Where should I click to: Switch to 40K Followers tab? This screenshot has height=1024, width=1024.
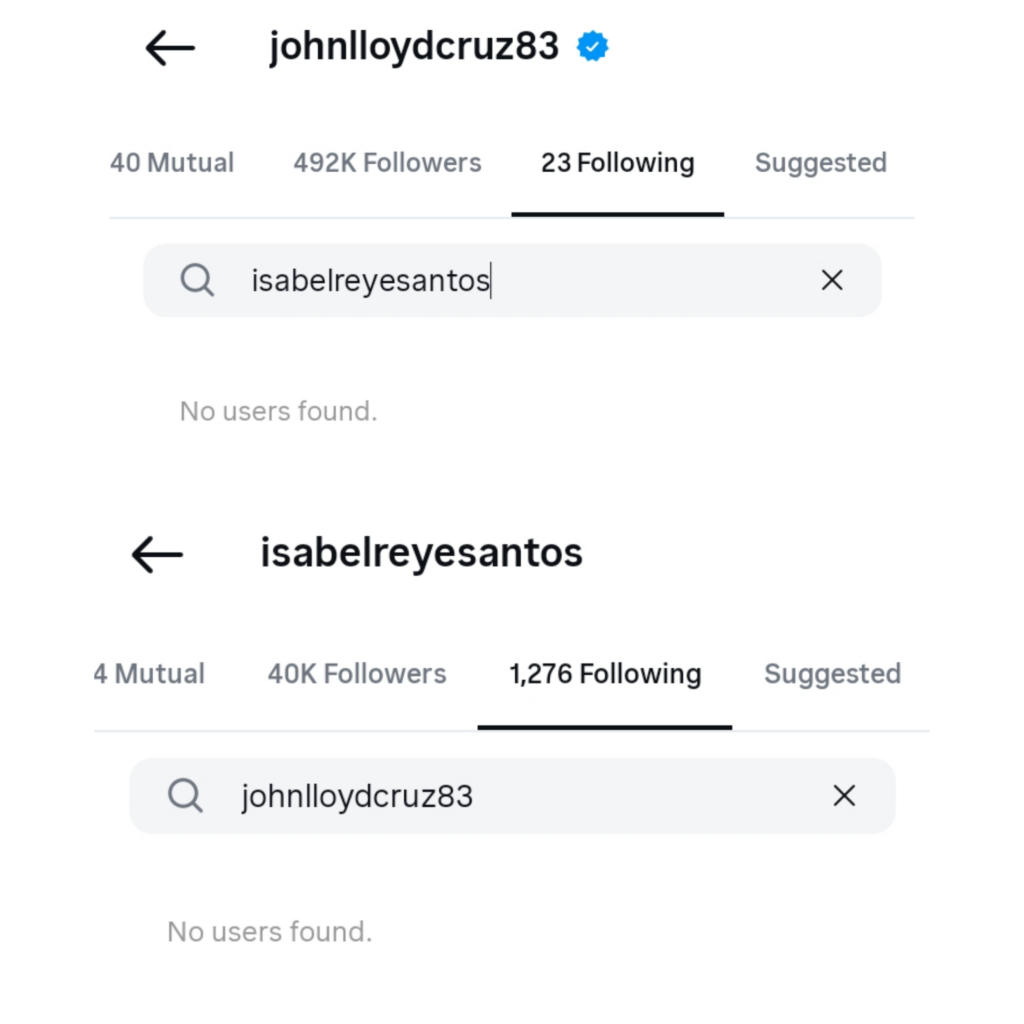pos(357,674)
